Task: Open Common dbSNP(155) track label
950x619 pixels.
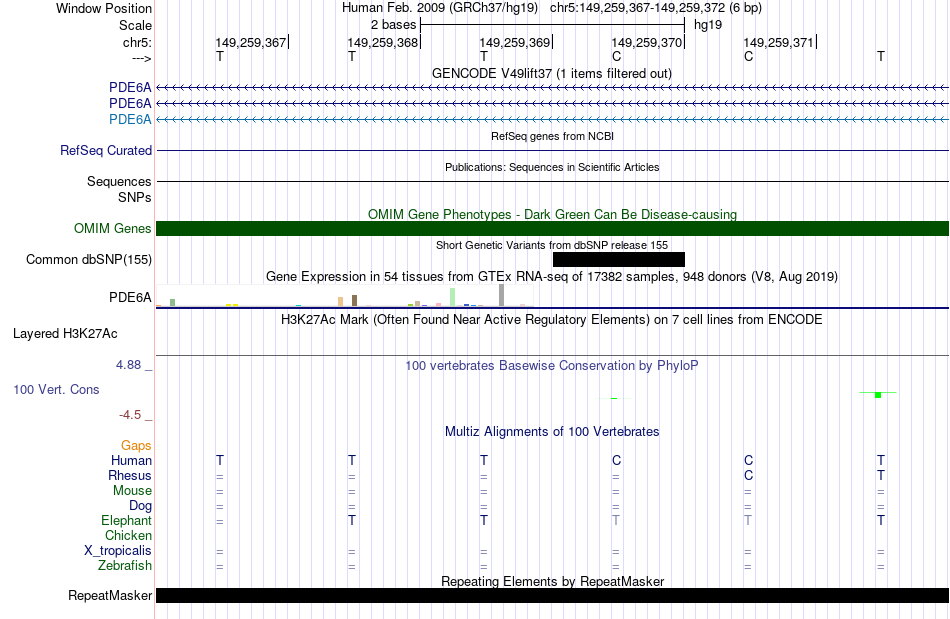Action: 88,259
